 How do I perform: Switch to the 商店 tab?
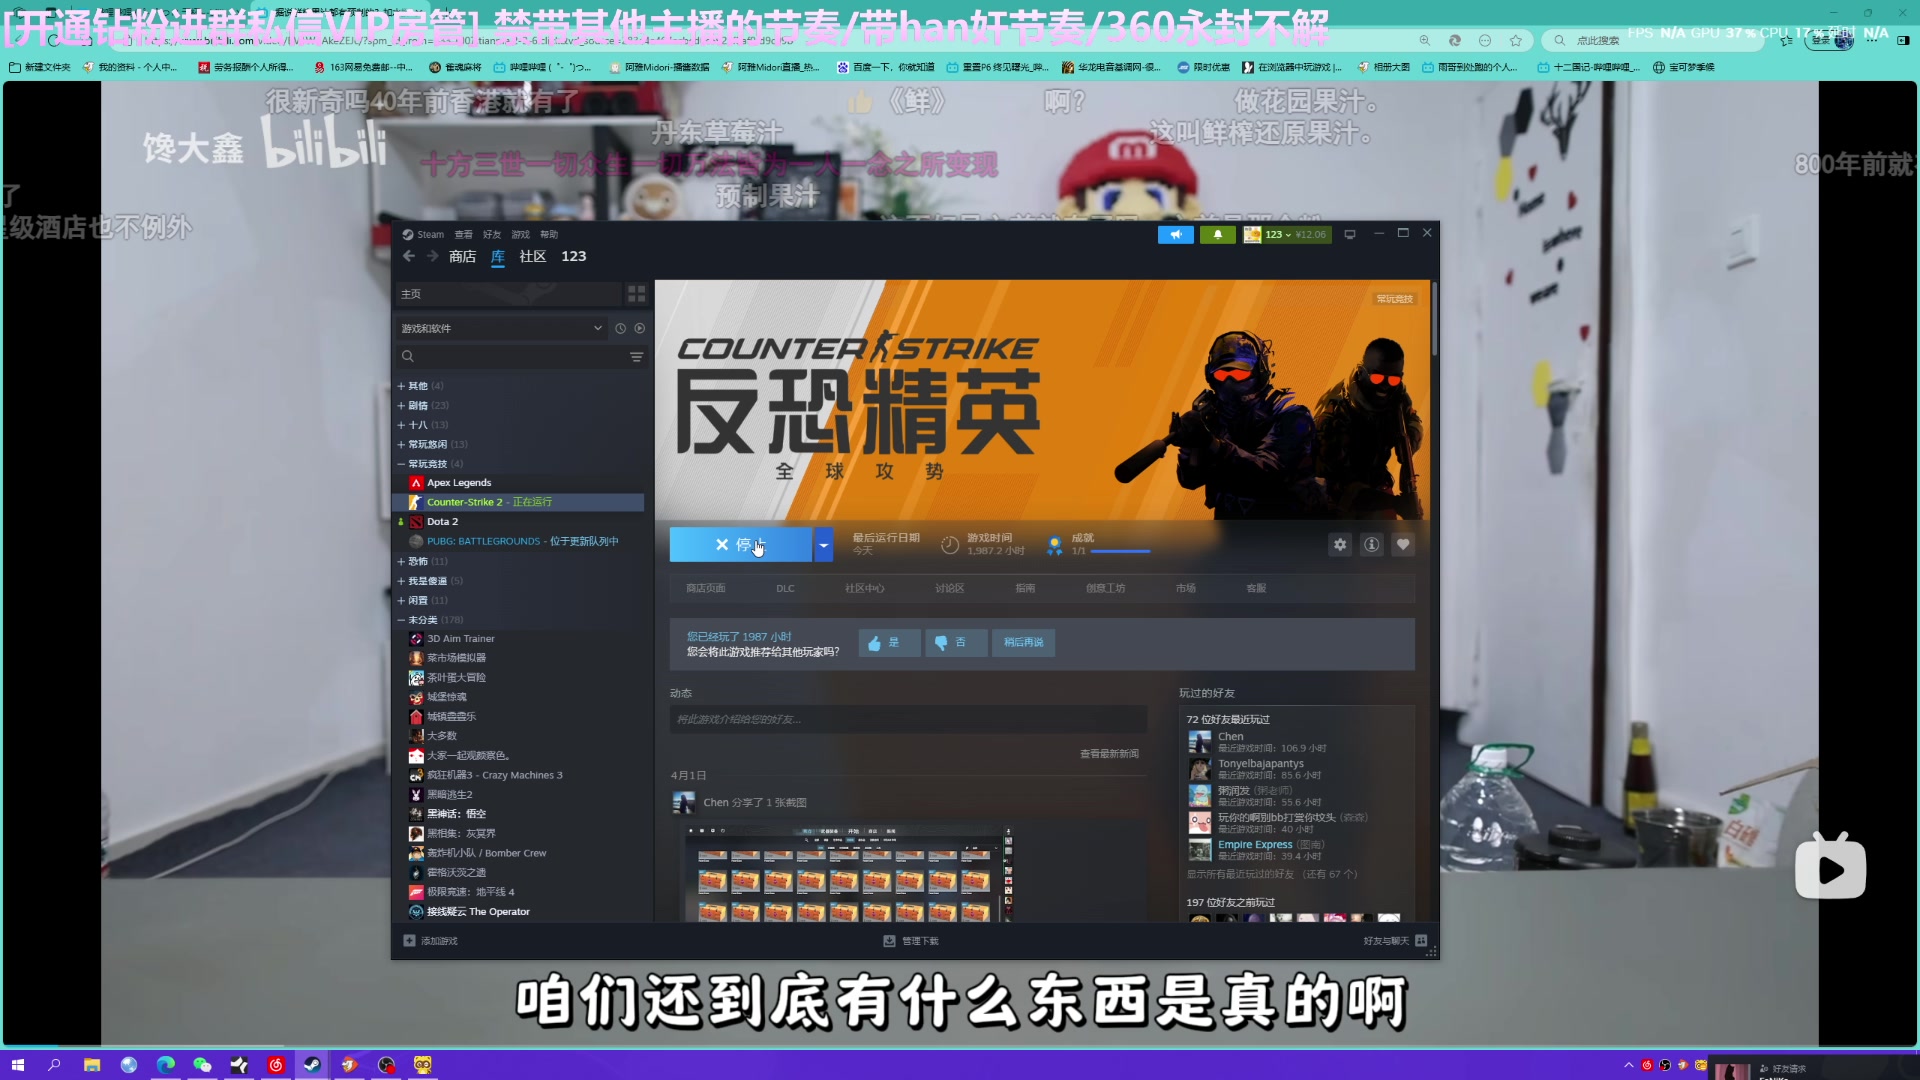(462, 256)
